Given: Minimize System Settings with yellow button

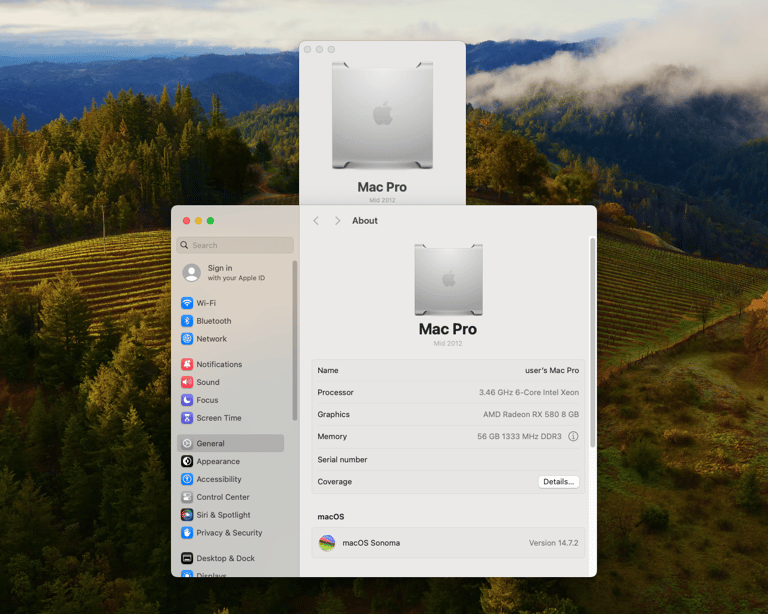Looking at the screenshot, I should (x=198, y=221).
